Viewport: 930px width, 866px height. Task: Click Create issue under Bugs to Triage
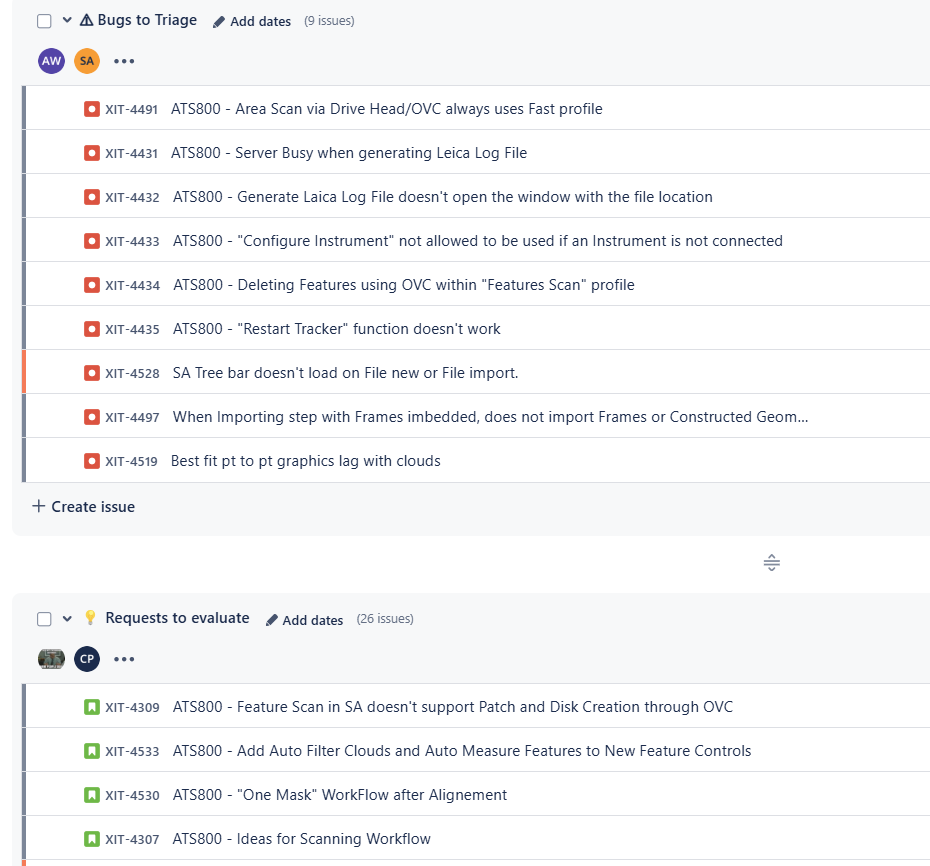coord(83,507)
